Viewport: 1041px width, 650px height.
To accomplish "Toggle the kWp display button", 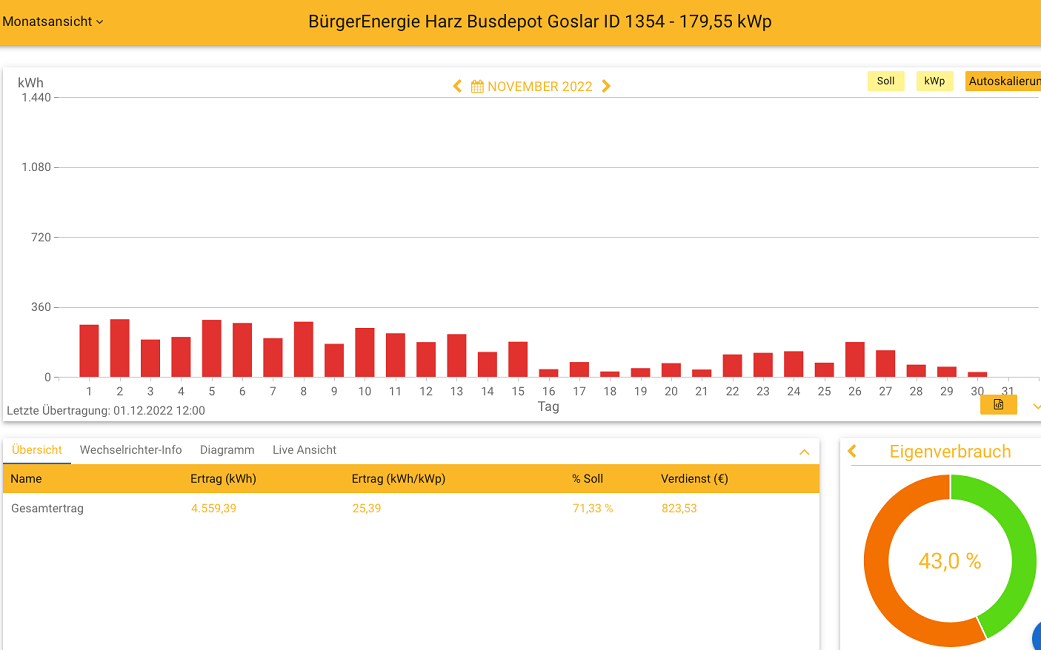I will point(934,81).
